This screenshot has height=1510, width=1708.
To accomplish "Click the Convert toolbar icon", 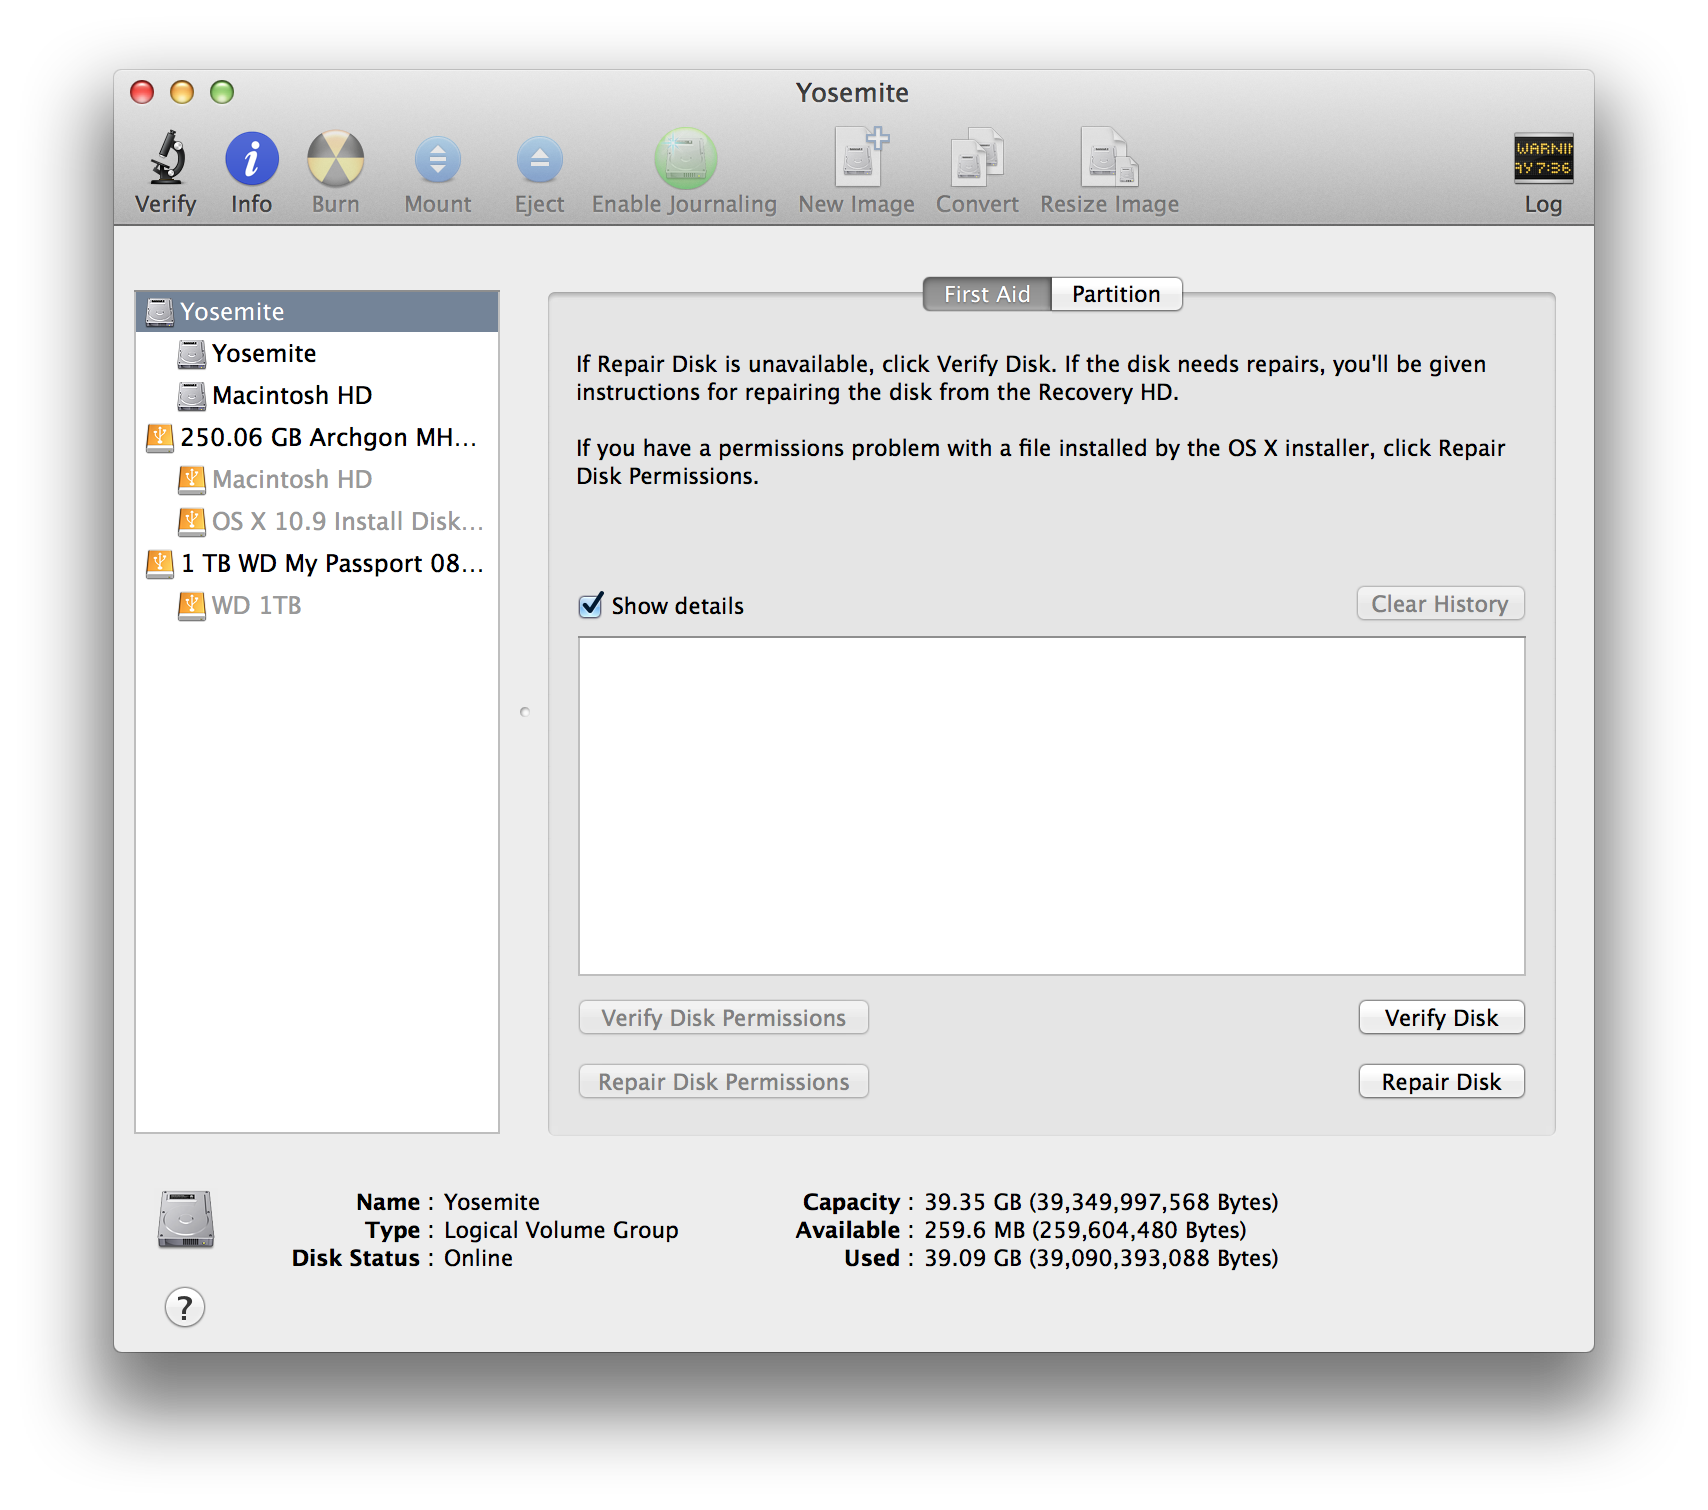I will 977,157.
